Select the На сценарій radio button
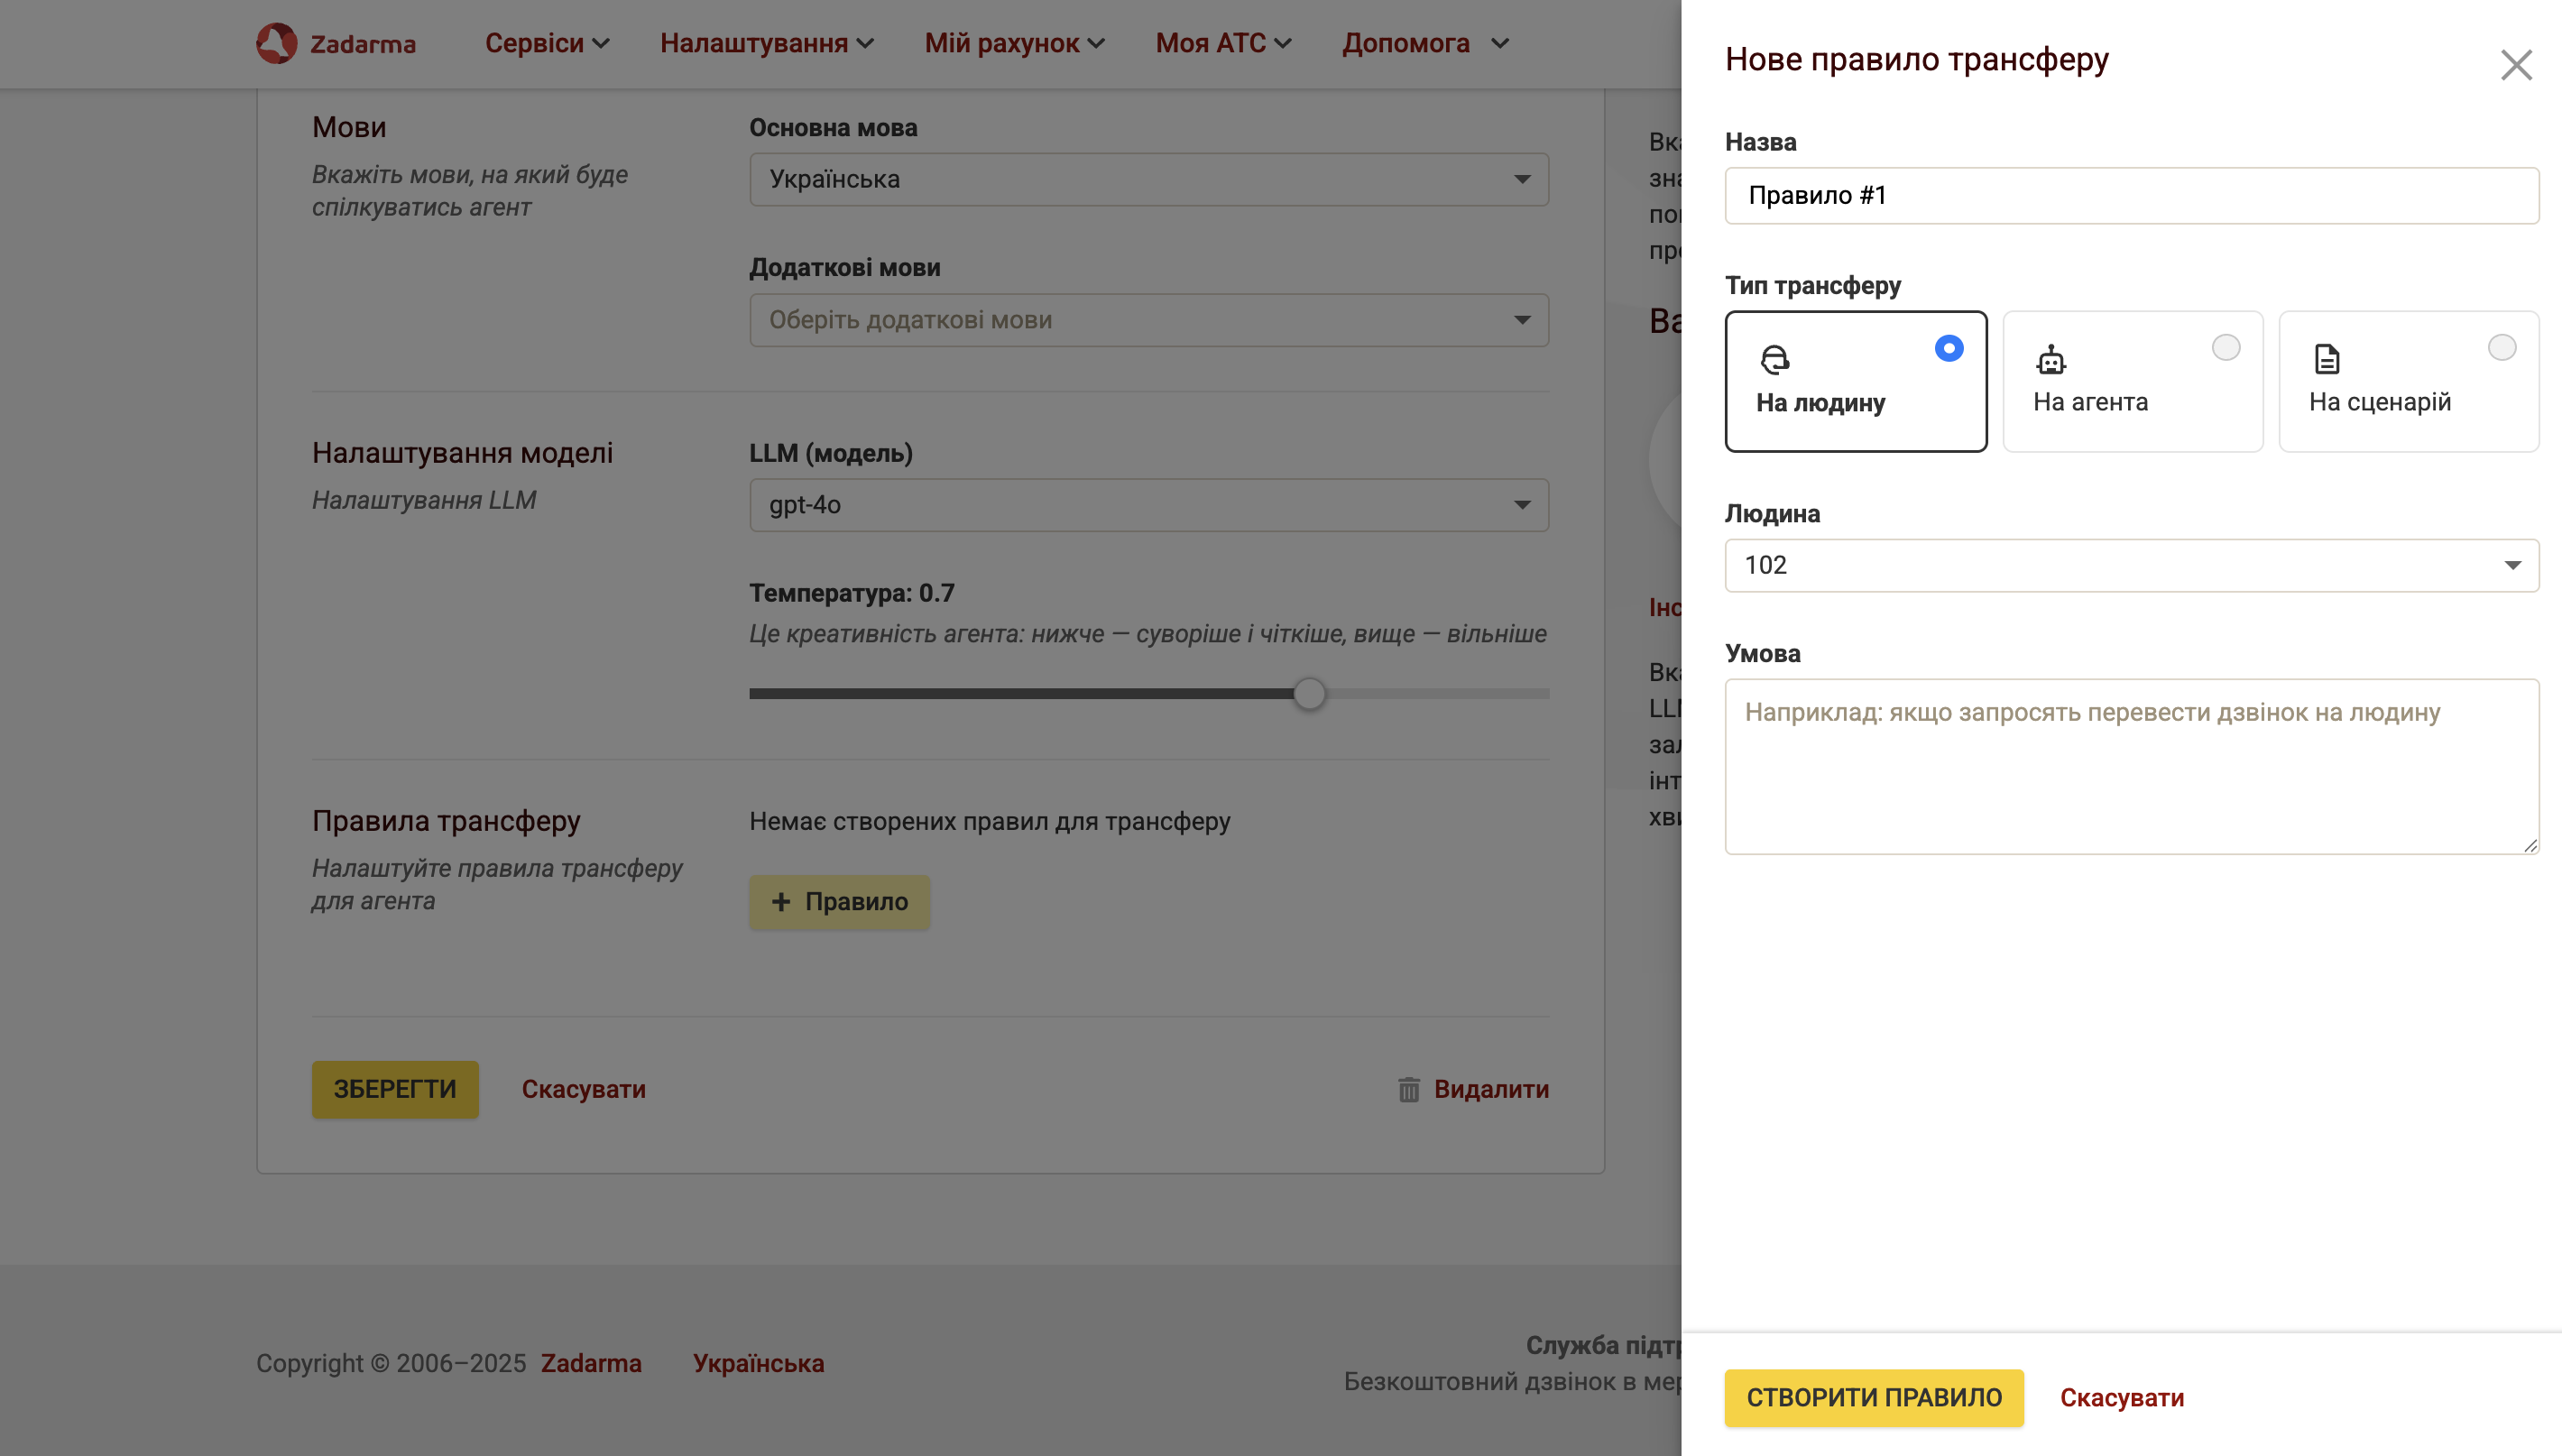The height and width of the screenshot is (1456, 2562). pos(2501,348)
